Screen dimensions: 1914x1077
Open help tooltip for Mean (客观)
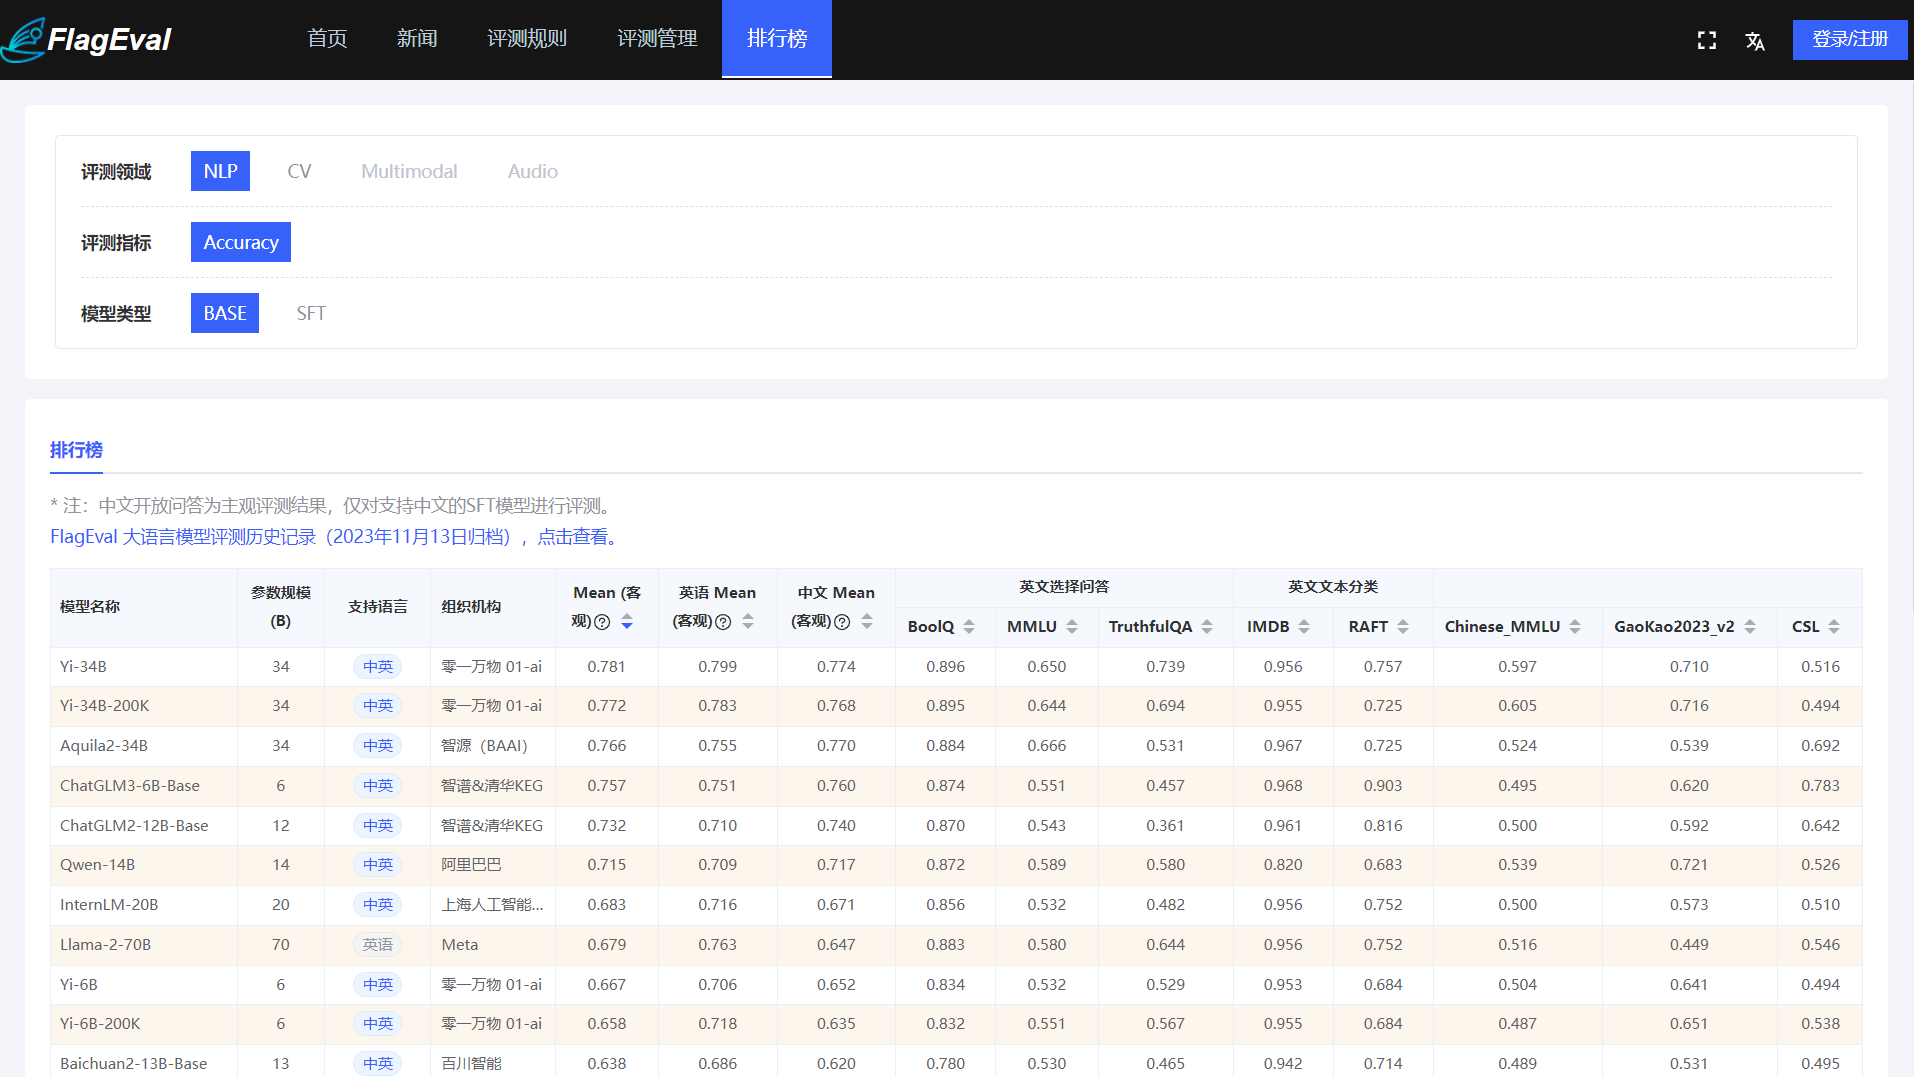click(602, 622)
